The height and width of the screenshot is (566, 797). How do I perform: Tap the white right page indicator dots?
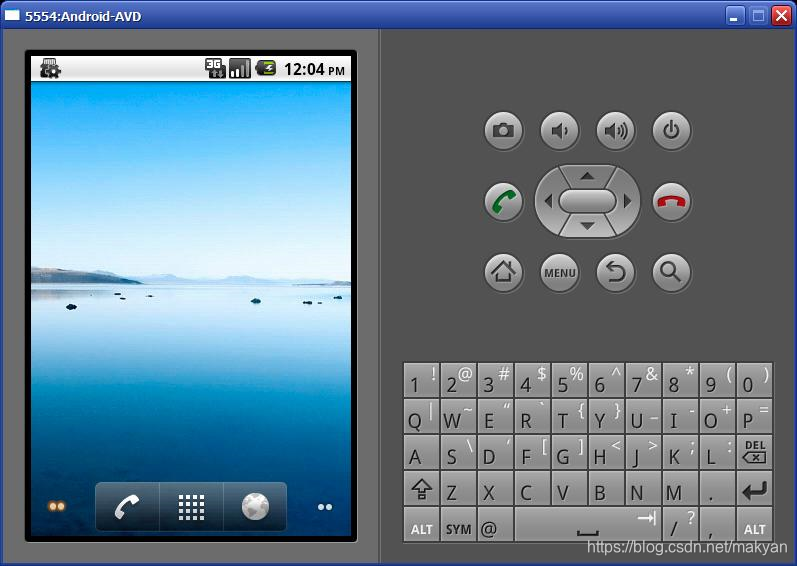click(325, 507)
